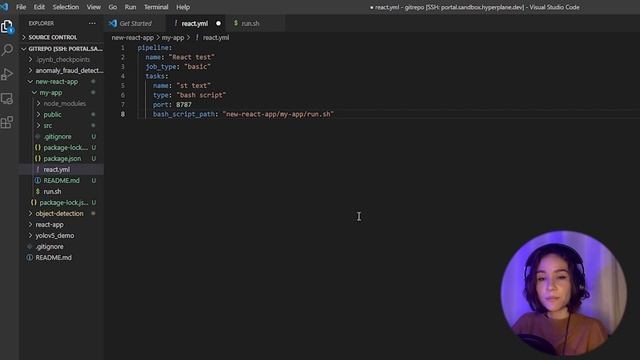
Task: Open the Go menu
Action: 113,7
